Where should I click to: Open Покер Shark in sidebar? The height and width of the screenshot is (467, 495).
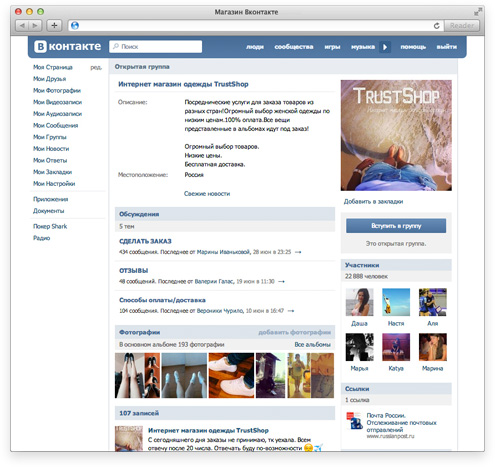coord(50,226)
